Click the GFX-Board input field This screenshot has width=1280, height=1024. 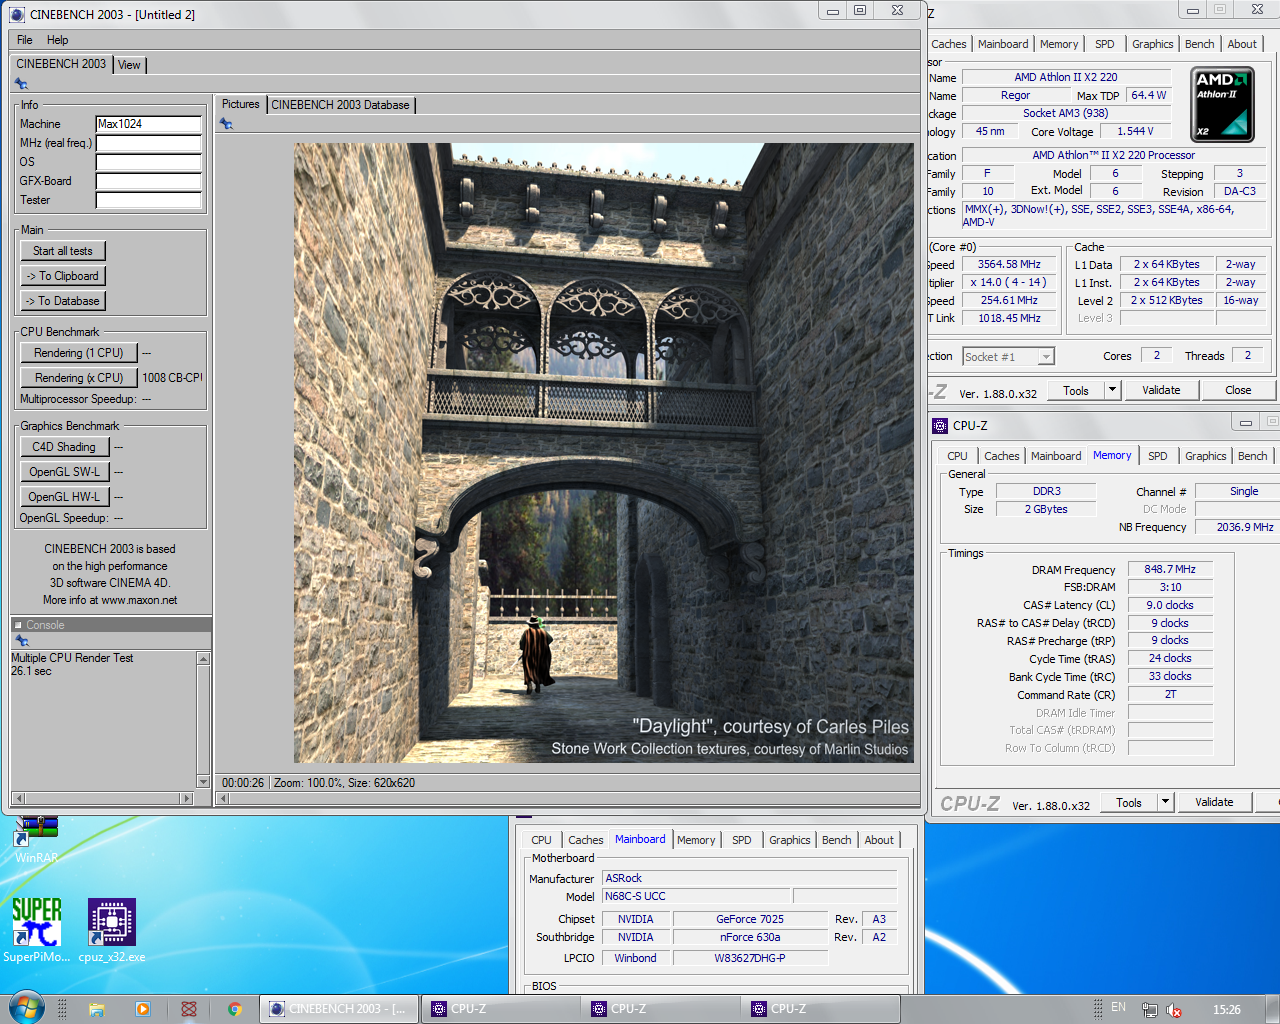click(x=149, y=181)
